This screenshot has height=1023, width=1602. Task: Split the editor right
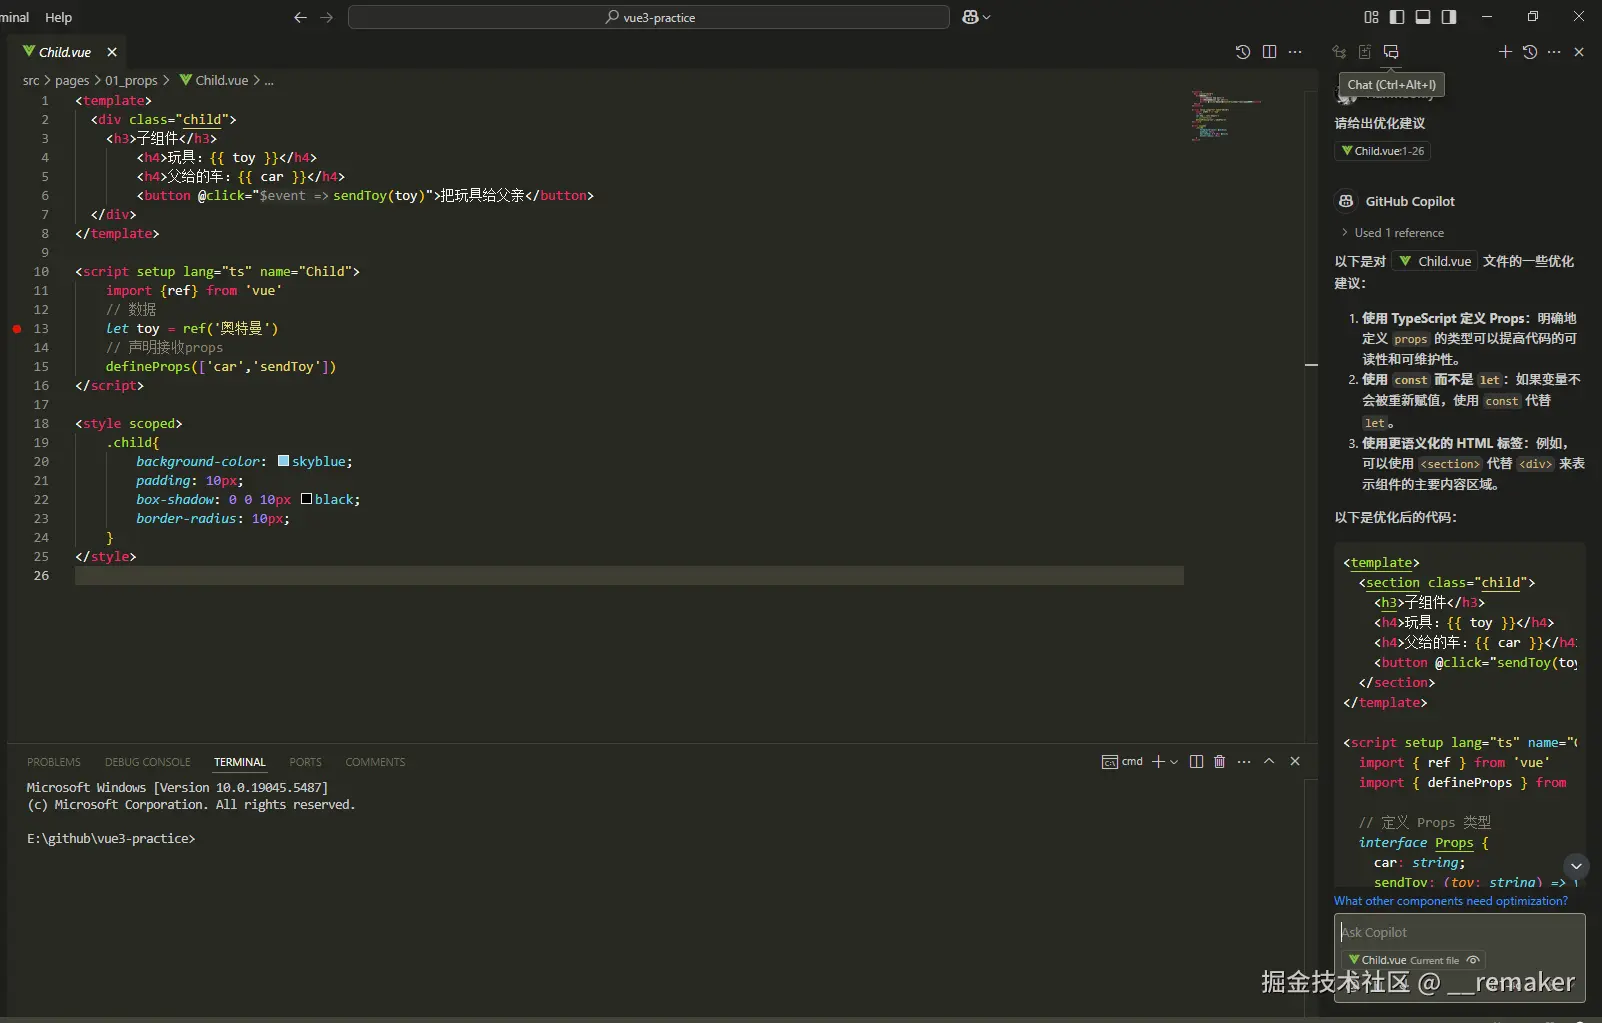1269,52
